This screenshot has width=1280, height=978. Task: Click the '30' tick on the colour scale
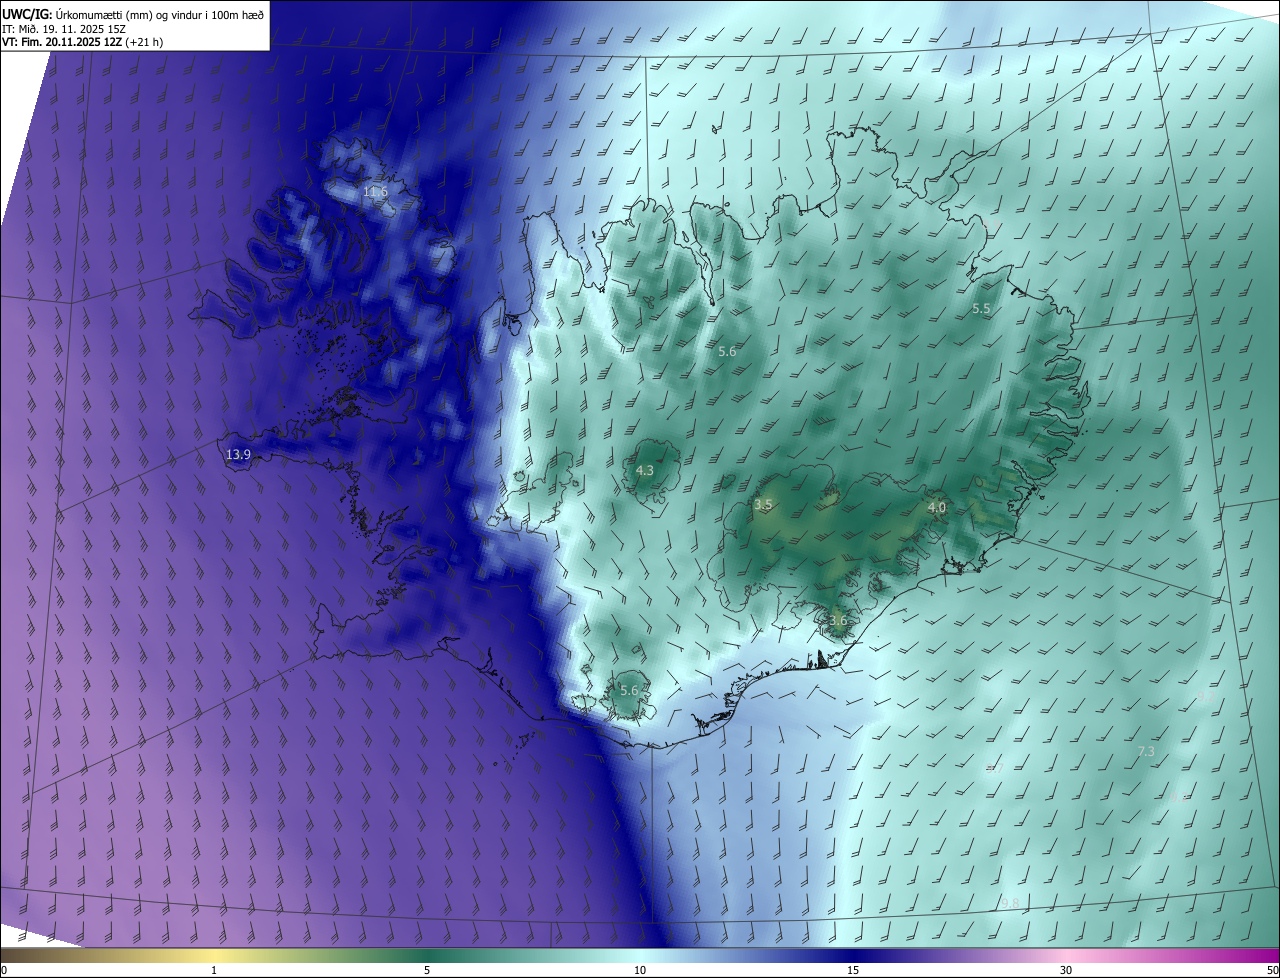1066,970
